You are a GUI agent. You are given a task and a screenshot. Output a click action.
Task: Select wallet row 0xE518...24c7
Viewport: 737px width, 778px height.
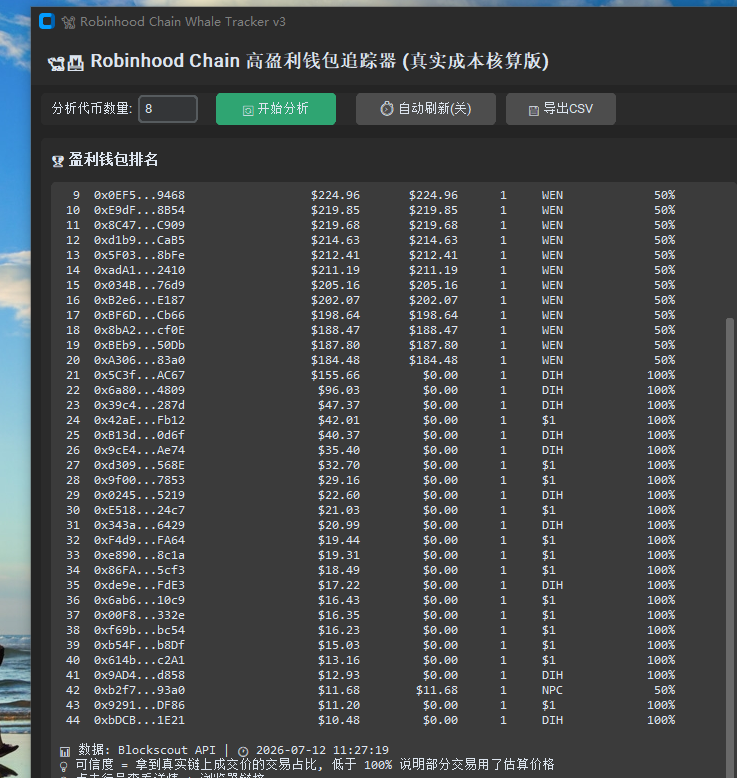click(370, 510)
